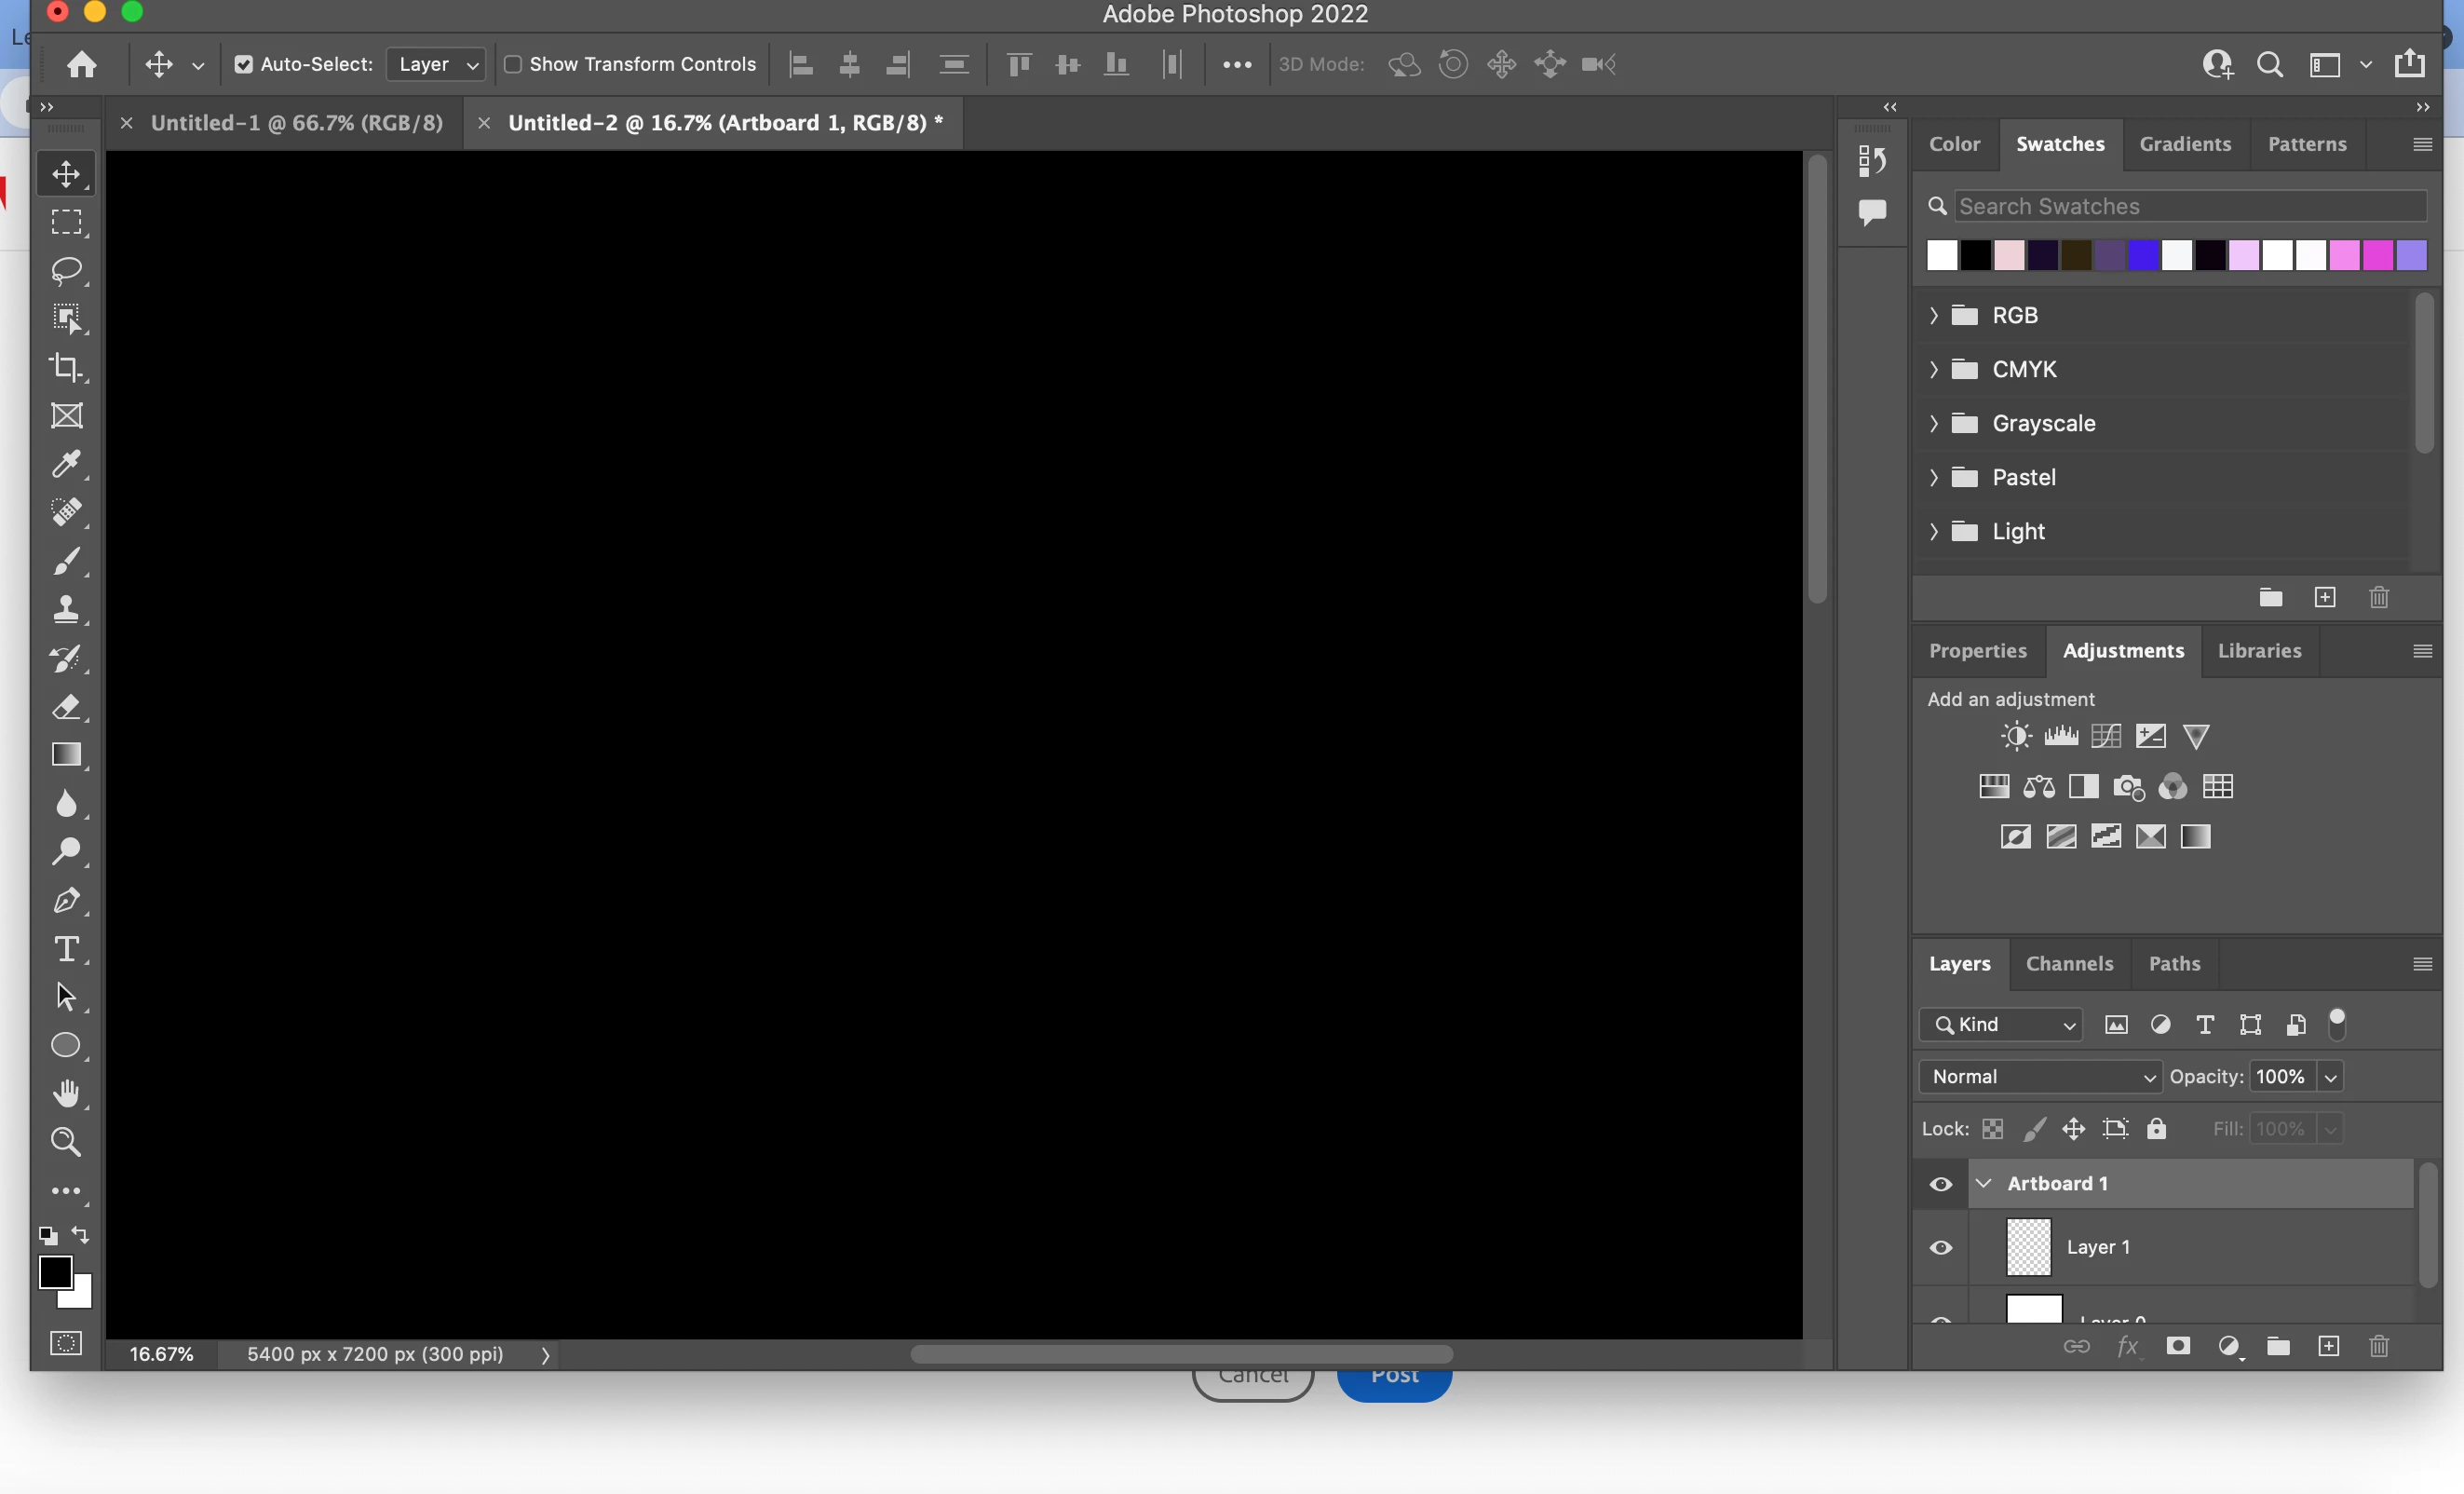Select the Lasso tool
The width and height of the screenshot is (2464, 1494).
[66, 270]
